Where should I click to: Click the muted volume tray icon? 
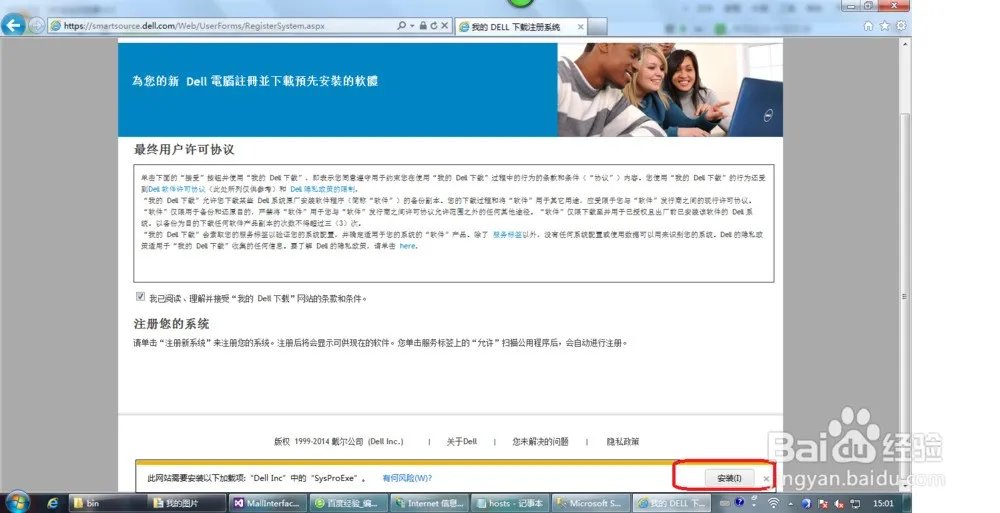pos(839,503)
